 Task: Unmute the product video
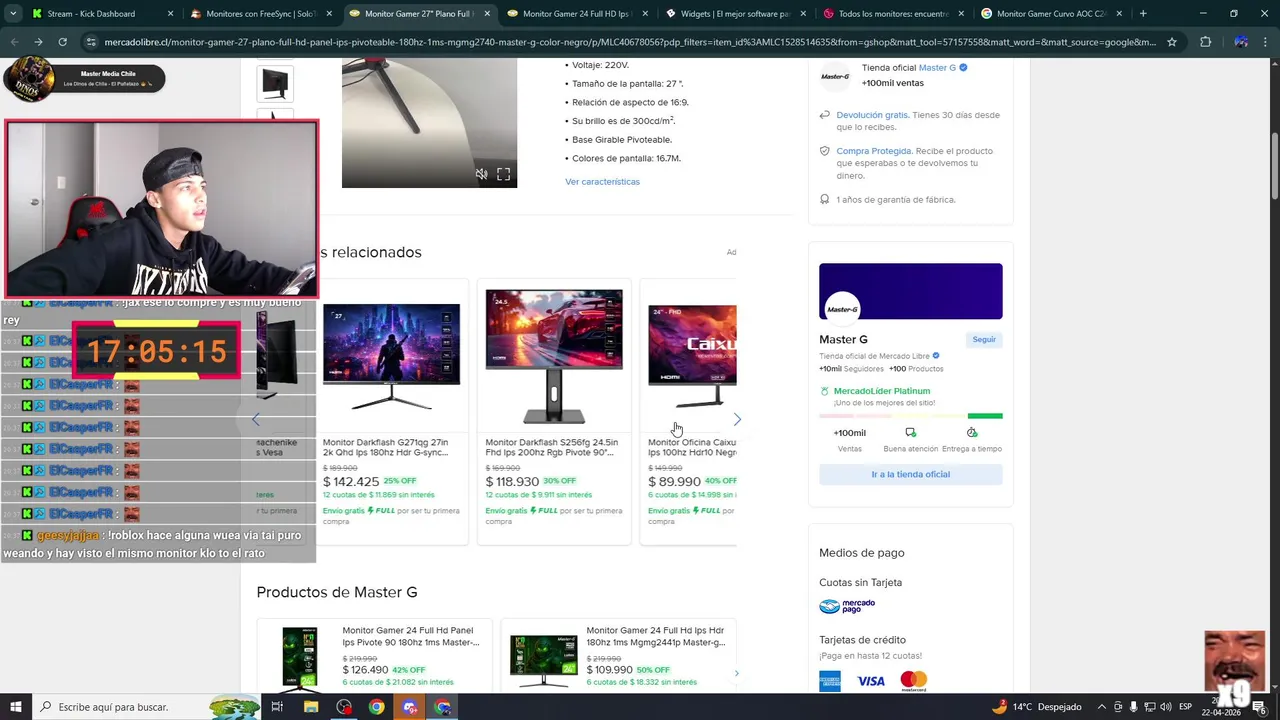(481, 174)
